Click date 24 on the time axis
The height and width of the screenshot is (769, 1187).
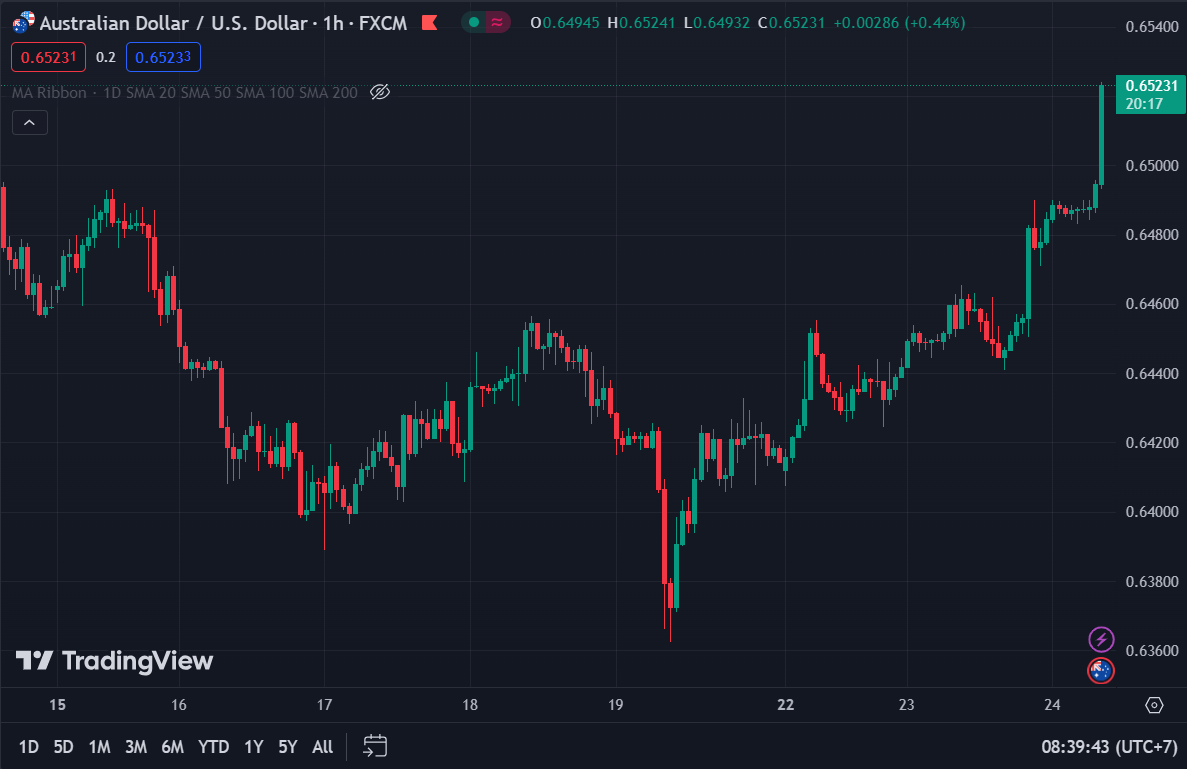pos(1052,705)
